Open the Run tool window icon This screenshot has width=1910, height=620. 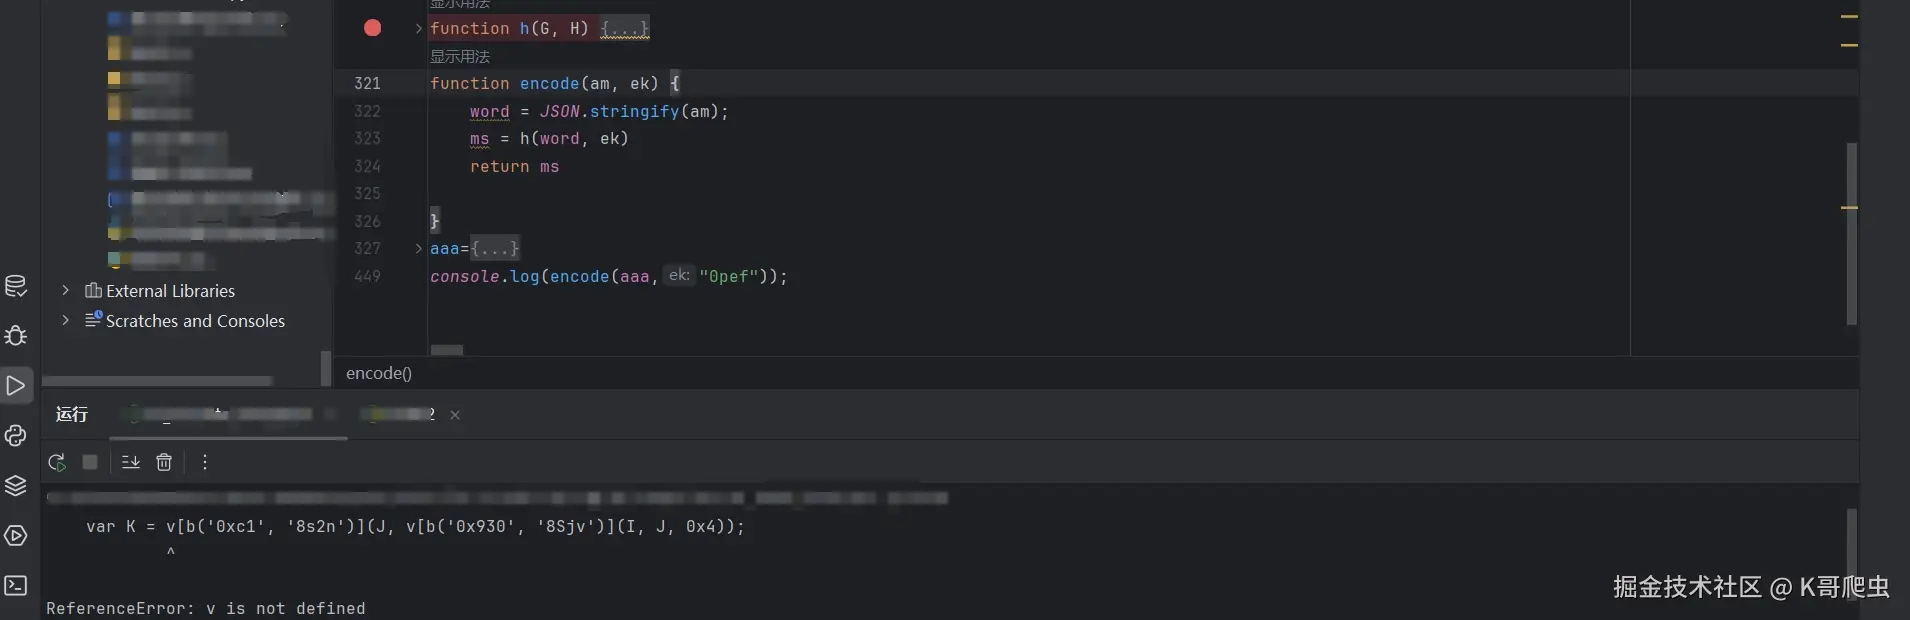[16, 385]
